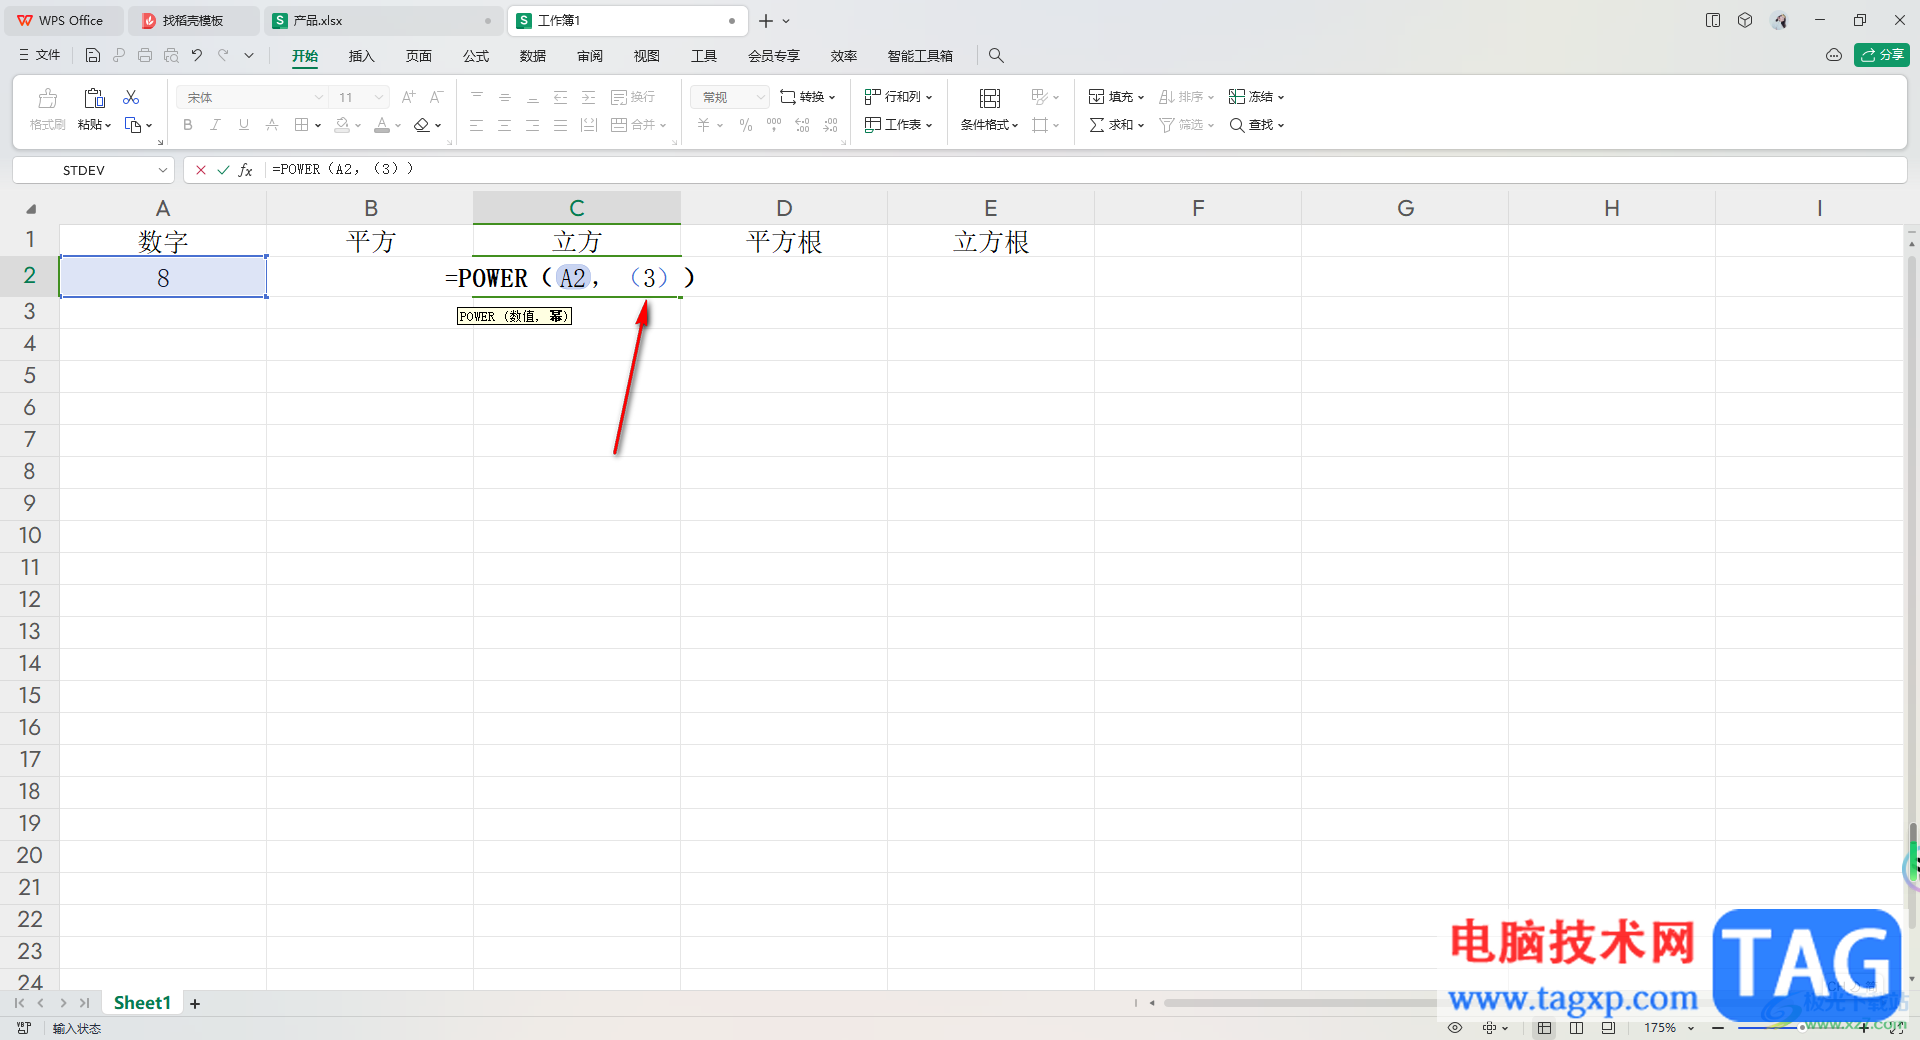Image resolution: width=1920 pixels, height=1040 pixels.
Task: Click the Find (查找) button
Action: pos(1256,125)
